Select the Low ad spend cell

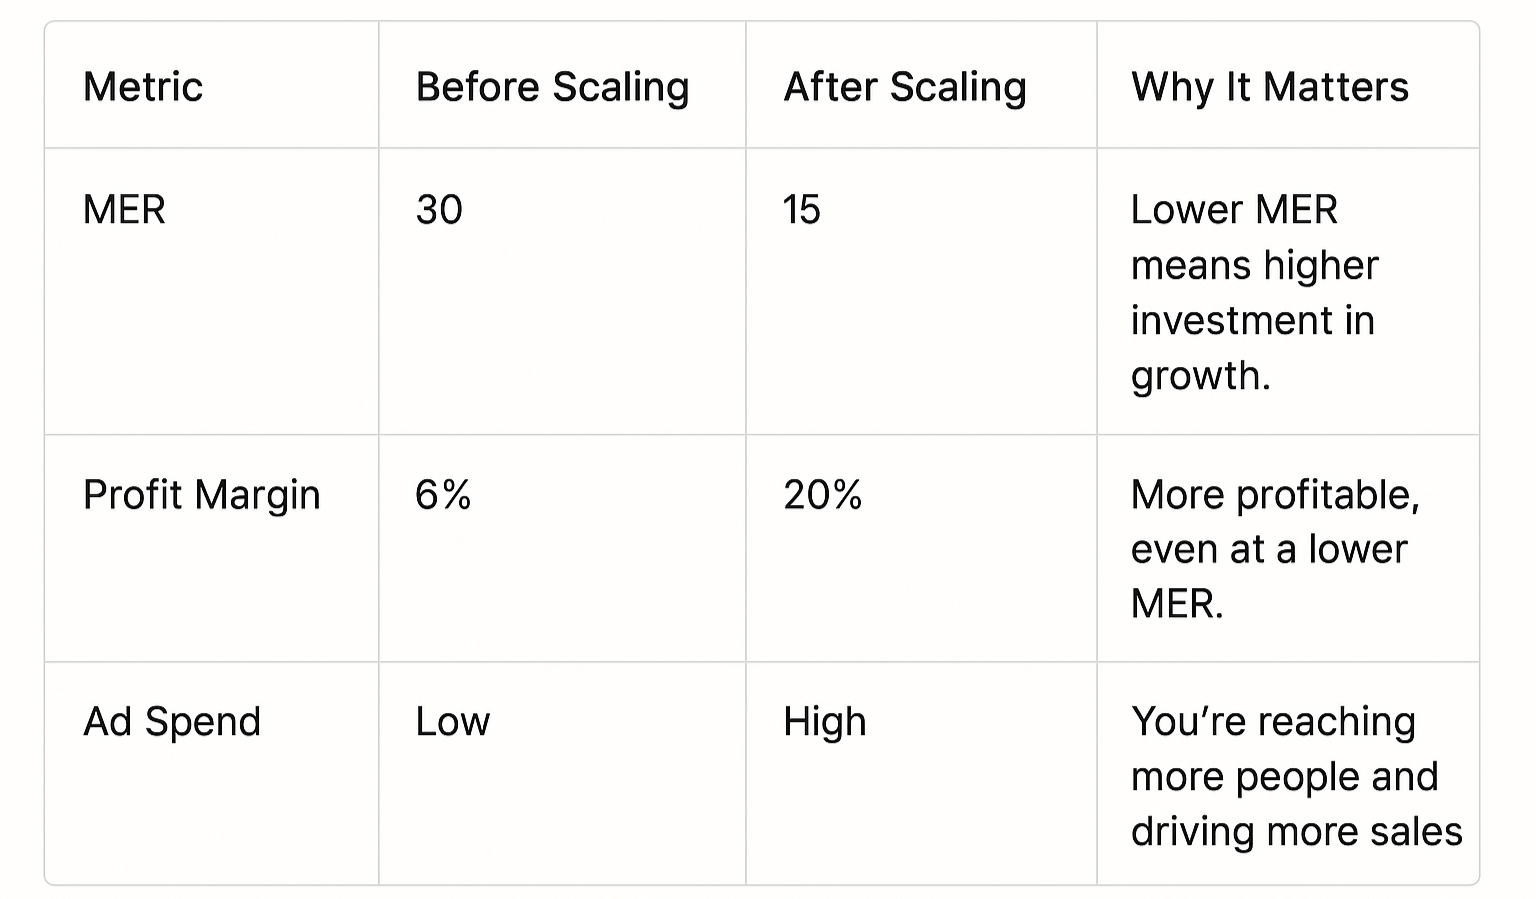click(x=452, y=722)
